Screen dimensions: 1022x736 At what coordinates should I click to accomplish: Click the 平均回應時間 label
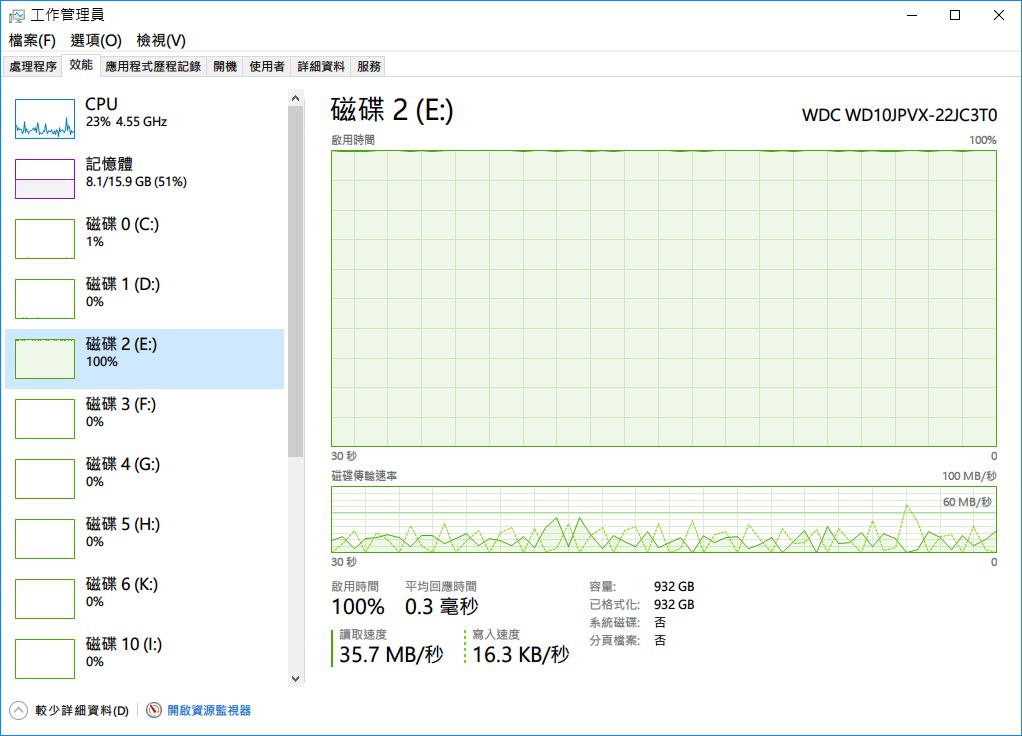point(441,587)
